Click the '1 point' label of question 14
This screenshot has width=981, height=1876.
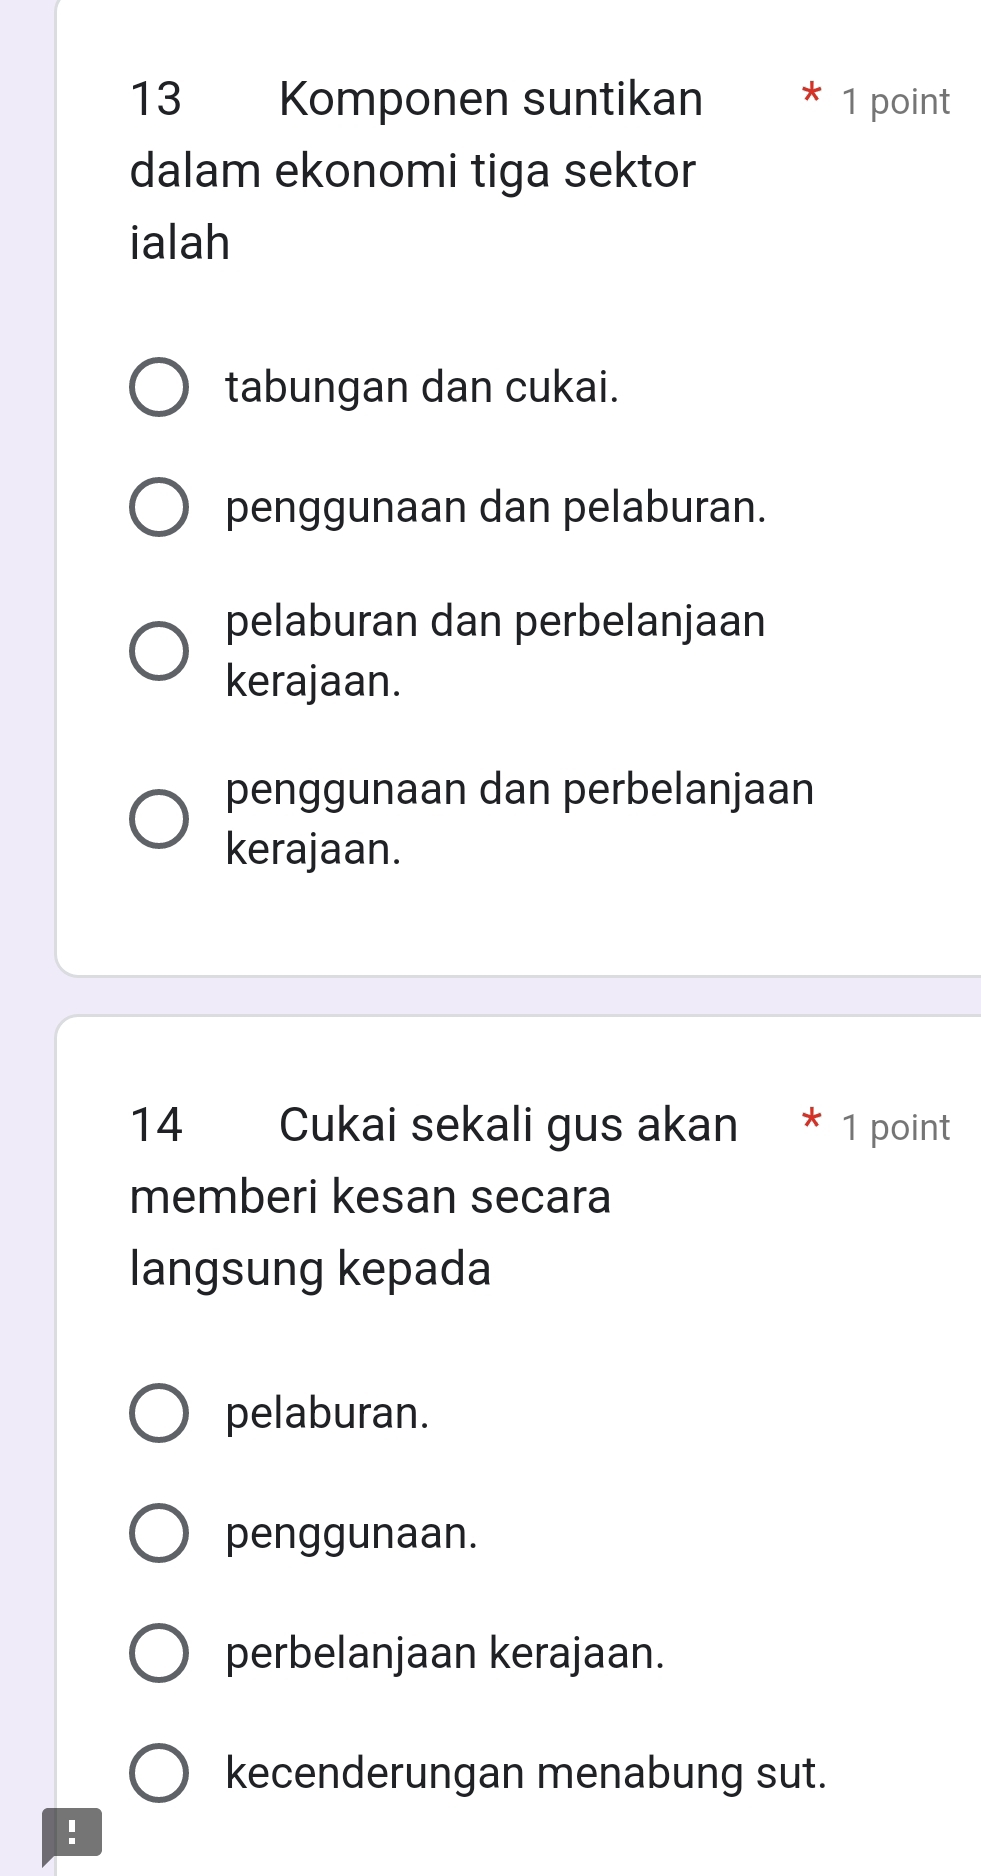pyautogui.click(x=895, y=1128)
